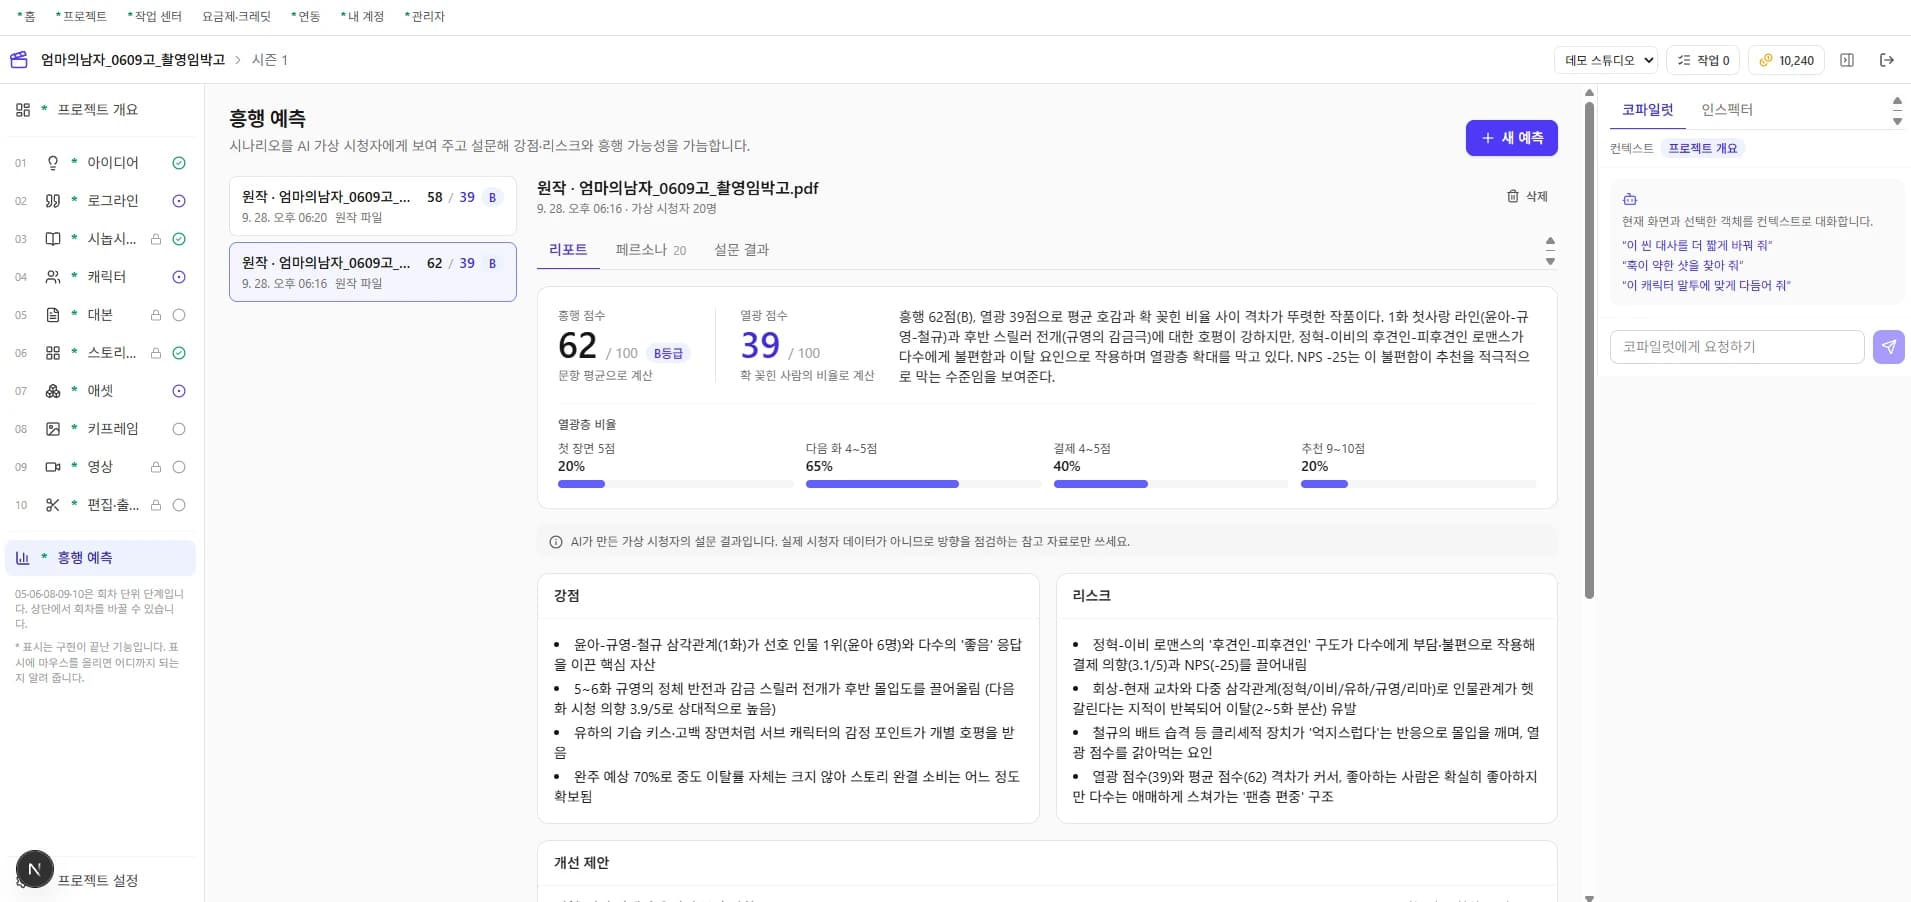Open the 영상 video camera icon
This screenshot has height=902, width=1911.
(x=53, y=467)
